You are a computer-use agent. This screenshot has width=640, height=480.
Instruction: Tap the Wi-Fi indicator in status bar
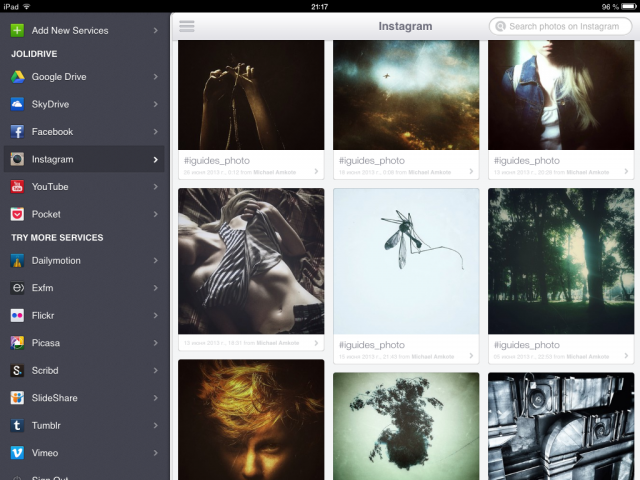(x=27, y=7)
